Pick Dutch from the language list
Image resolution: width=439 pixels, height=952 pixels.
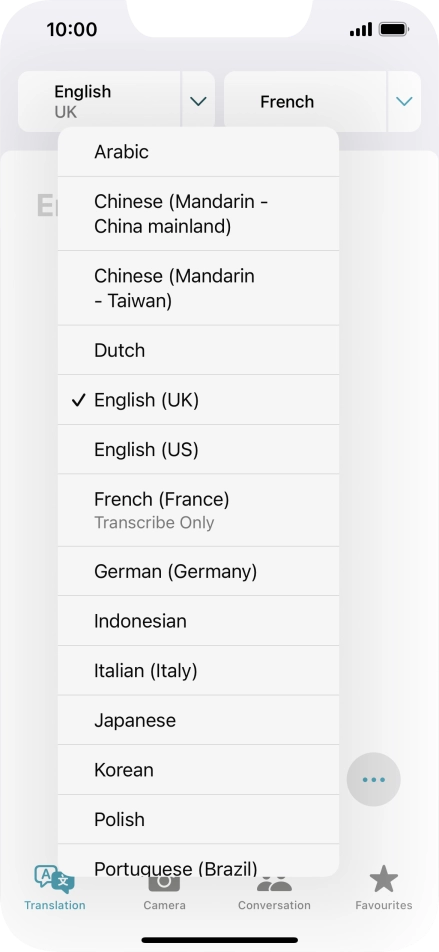199,350
